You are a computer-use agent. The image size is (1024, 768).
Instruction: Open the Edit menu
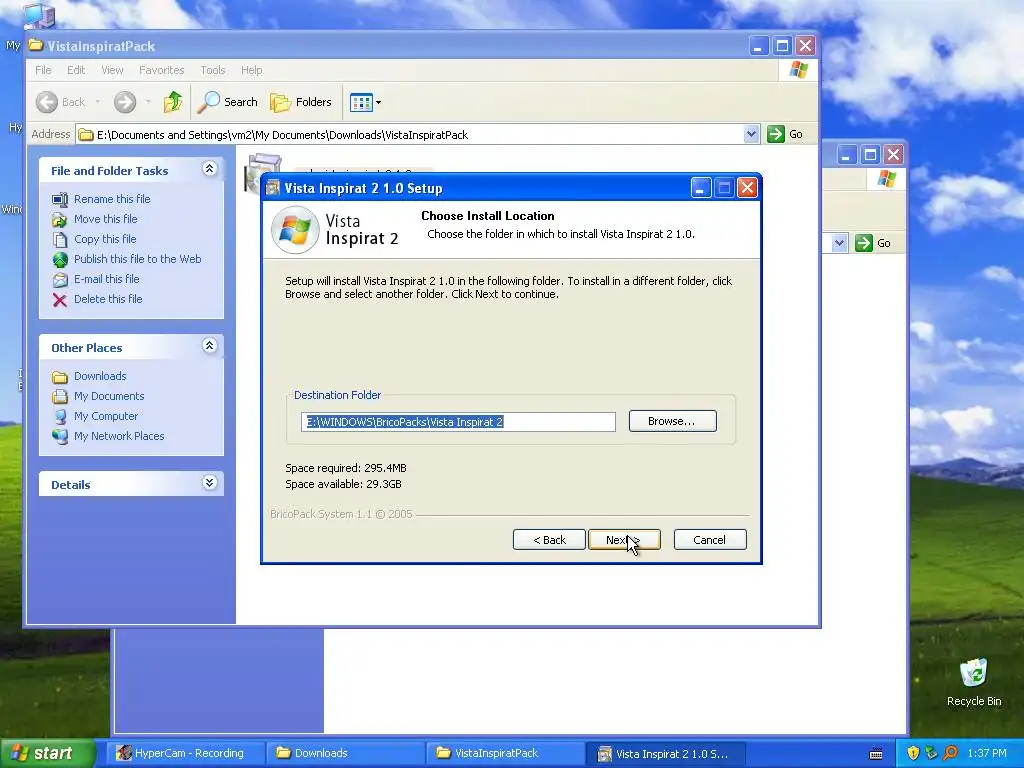(x=76, y=70)
